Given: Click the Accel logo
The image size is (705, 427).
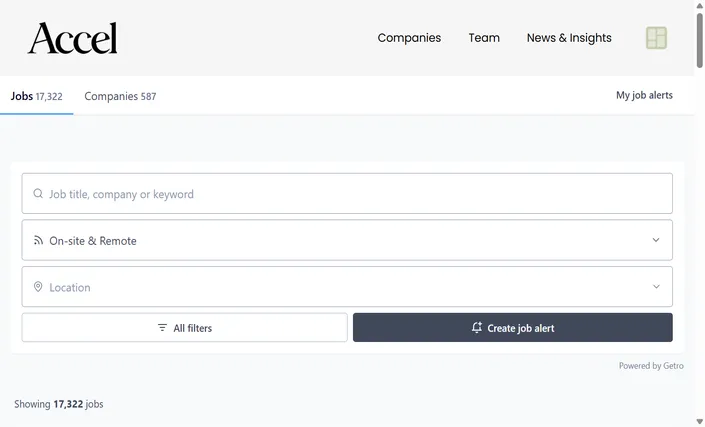Looking at the screenshot, I should point(72,38).
